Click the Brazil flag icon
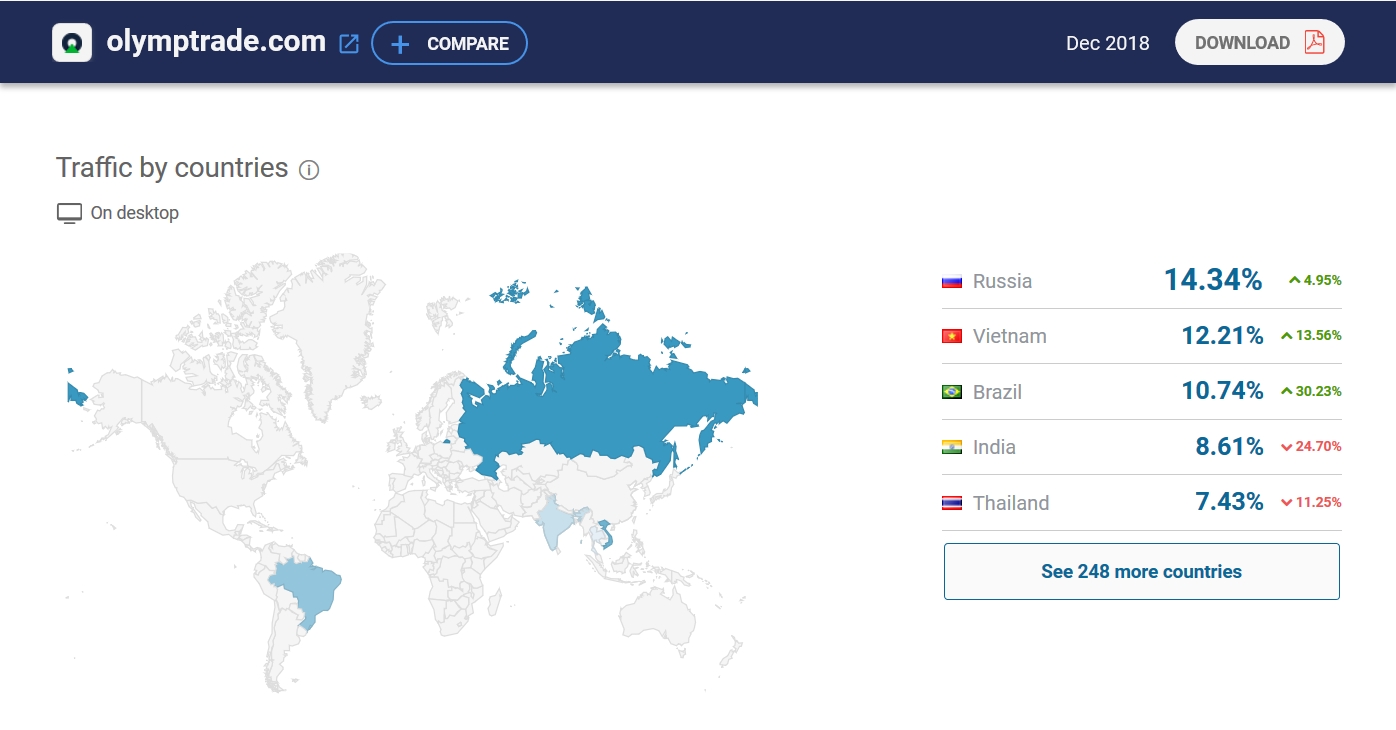The image size is (1396, 730). coord(952,392)
